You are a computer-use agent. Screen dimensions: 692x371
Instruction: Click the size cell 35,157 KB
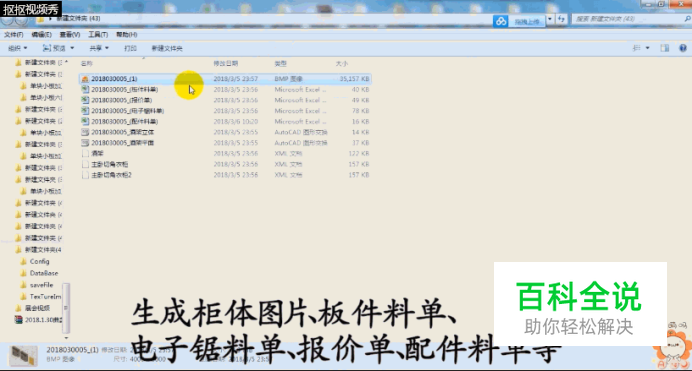[x=354, y=79]
